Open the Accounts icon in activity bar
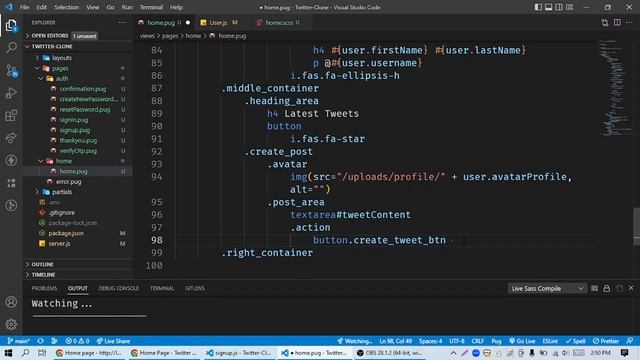This screenshot has height=360, width=640. pyautogui.click(x=11, y=302)
